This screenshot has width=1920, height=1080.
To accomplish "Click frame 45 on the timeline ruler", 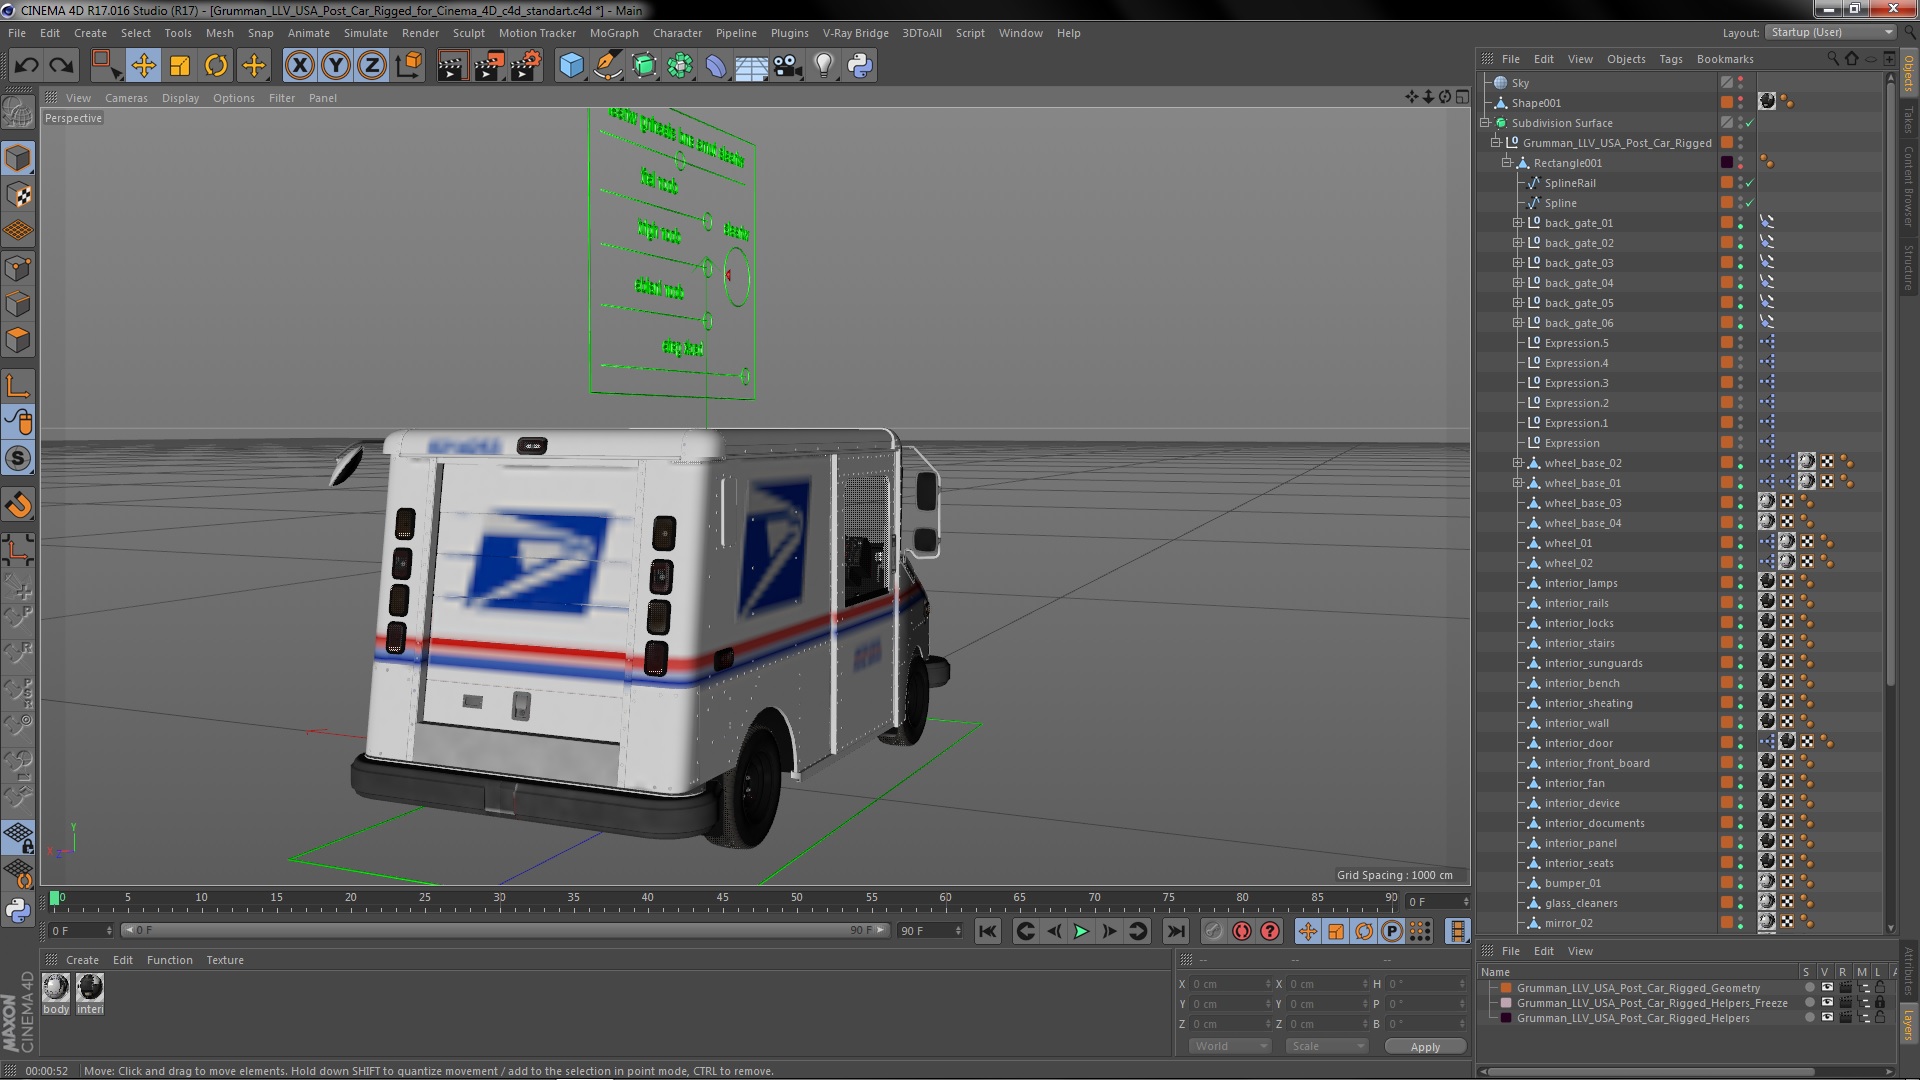I will point(722,899).
